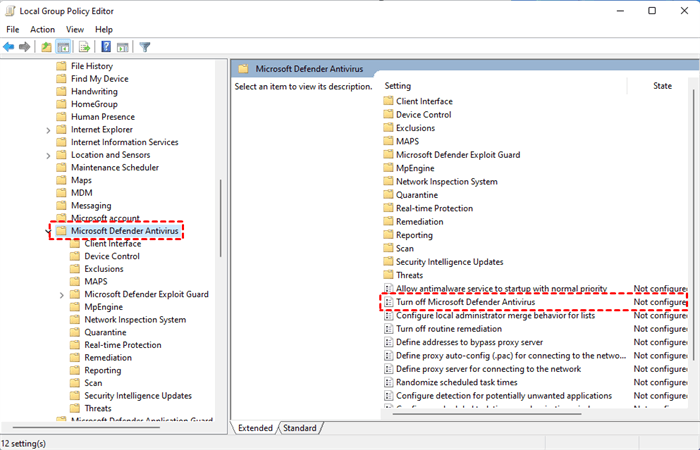
Task: Select Scan folder in right pane
Action: pos(404,249)
